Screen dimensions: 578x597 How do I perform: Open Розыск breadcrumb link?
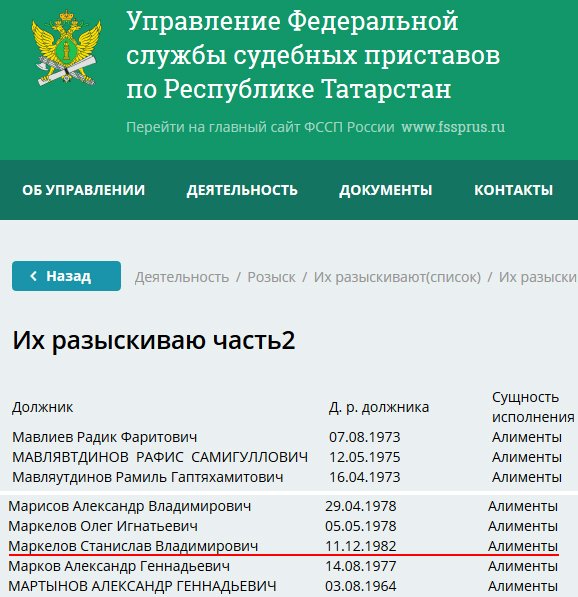(271, 277)
